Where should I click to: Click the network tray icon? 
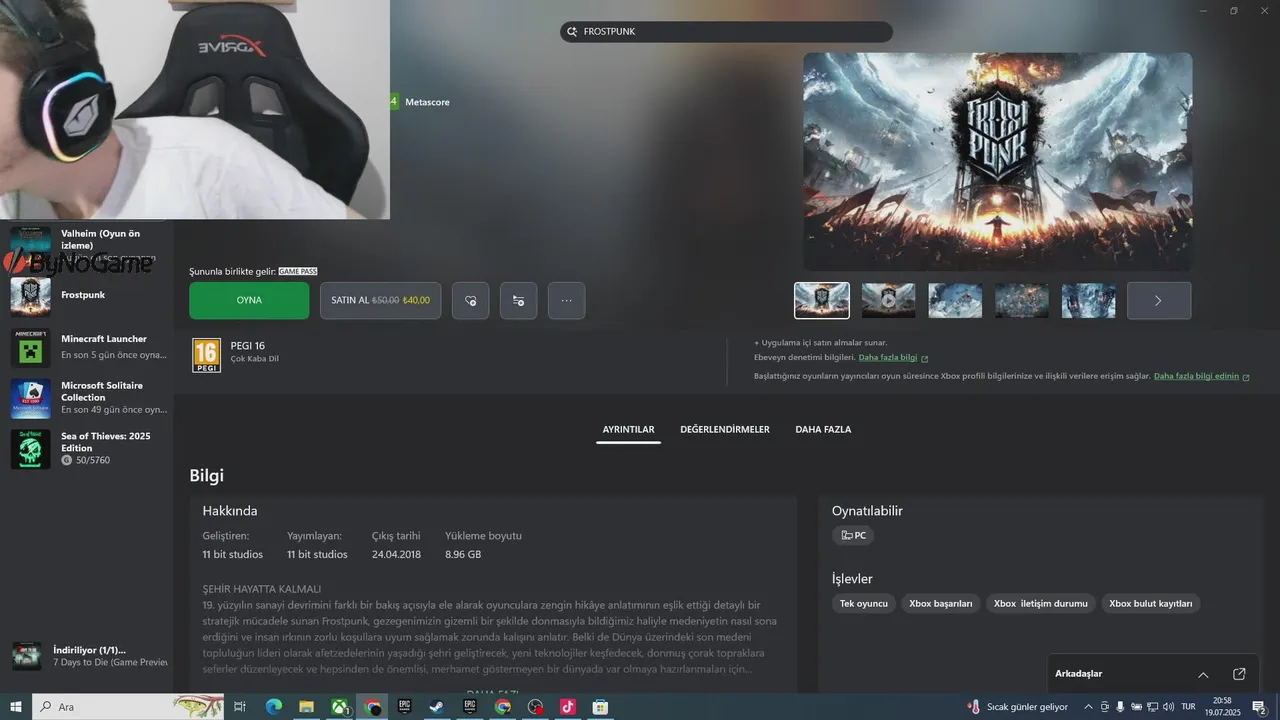coord(1152,707)
